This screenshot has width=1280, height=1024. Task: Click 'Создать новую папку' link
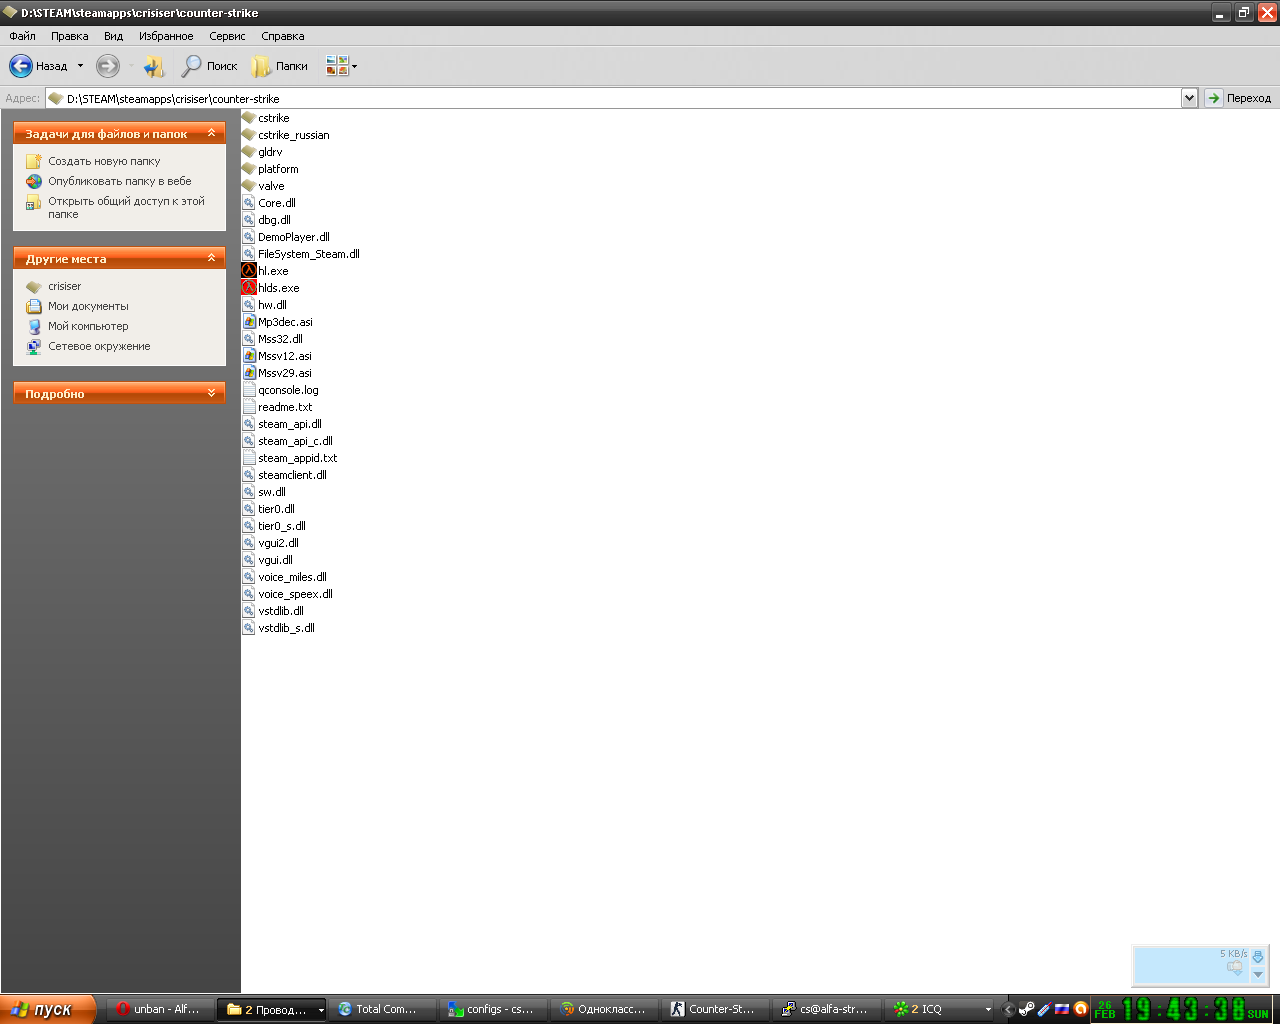(x=104, y=161)
